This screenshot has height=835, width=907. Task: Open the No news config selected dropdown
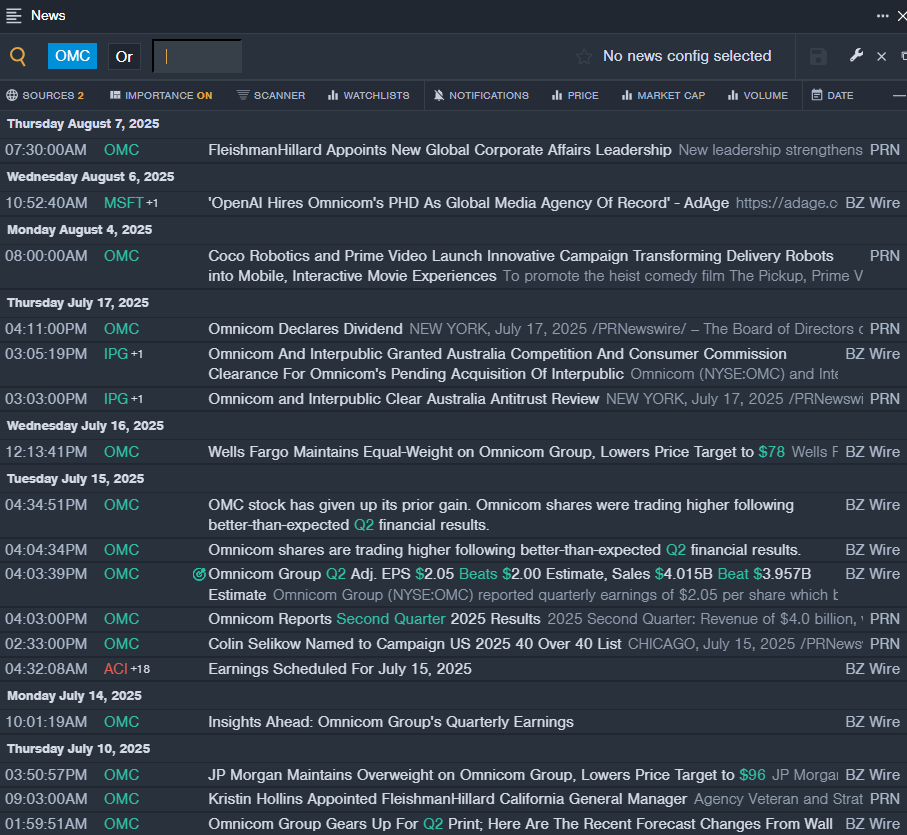click(687, 56)
